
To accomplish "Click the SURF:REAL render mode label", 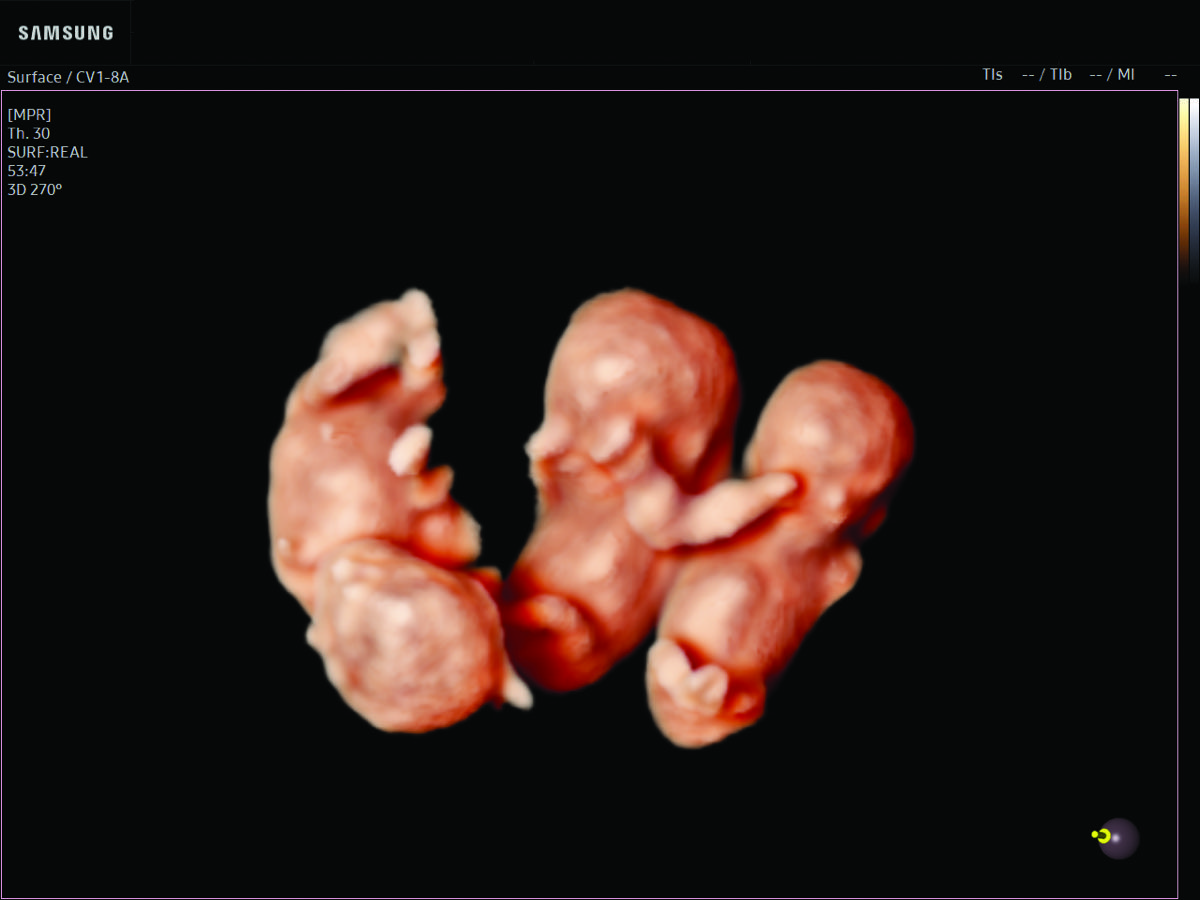I will [47, 152].
